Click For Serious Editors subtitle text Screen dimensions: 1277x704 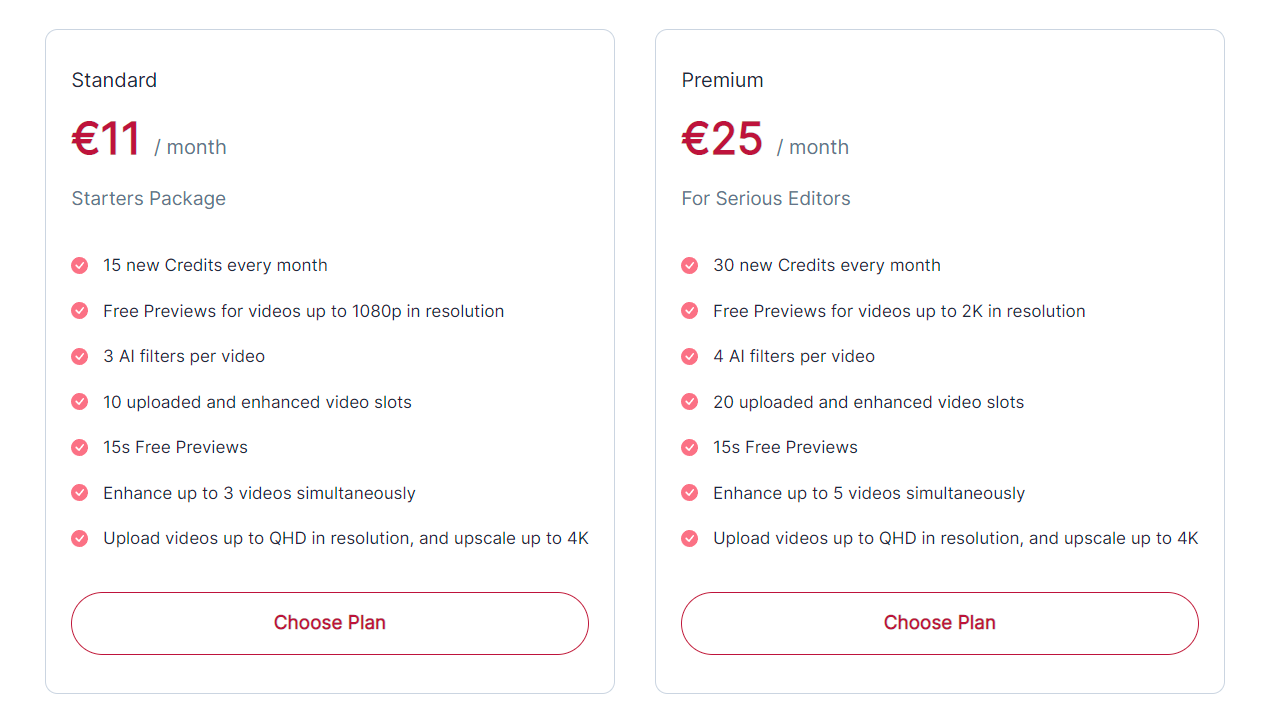click(766, 198)
